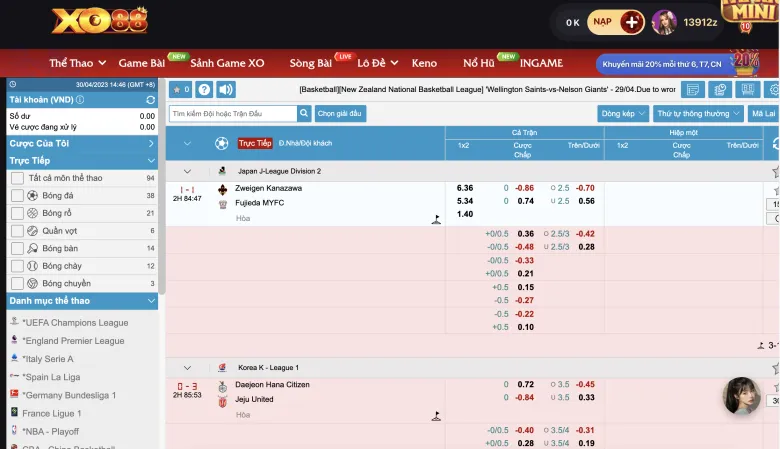Open the user avatar for 13912z
Viewport: 780px width, 449px height.
[x=664, y=22]
